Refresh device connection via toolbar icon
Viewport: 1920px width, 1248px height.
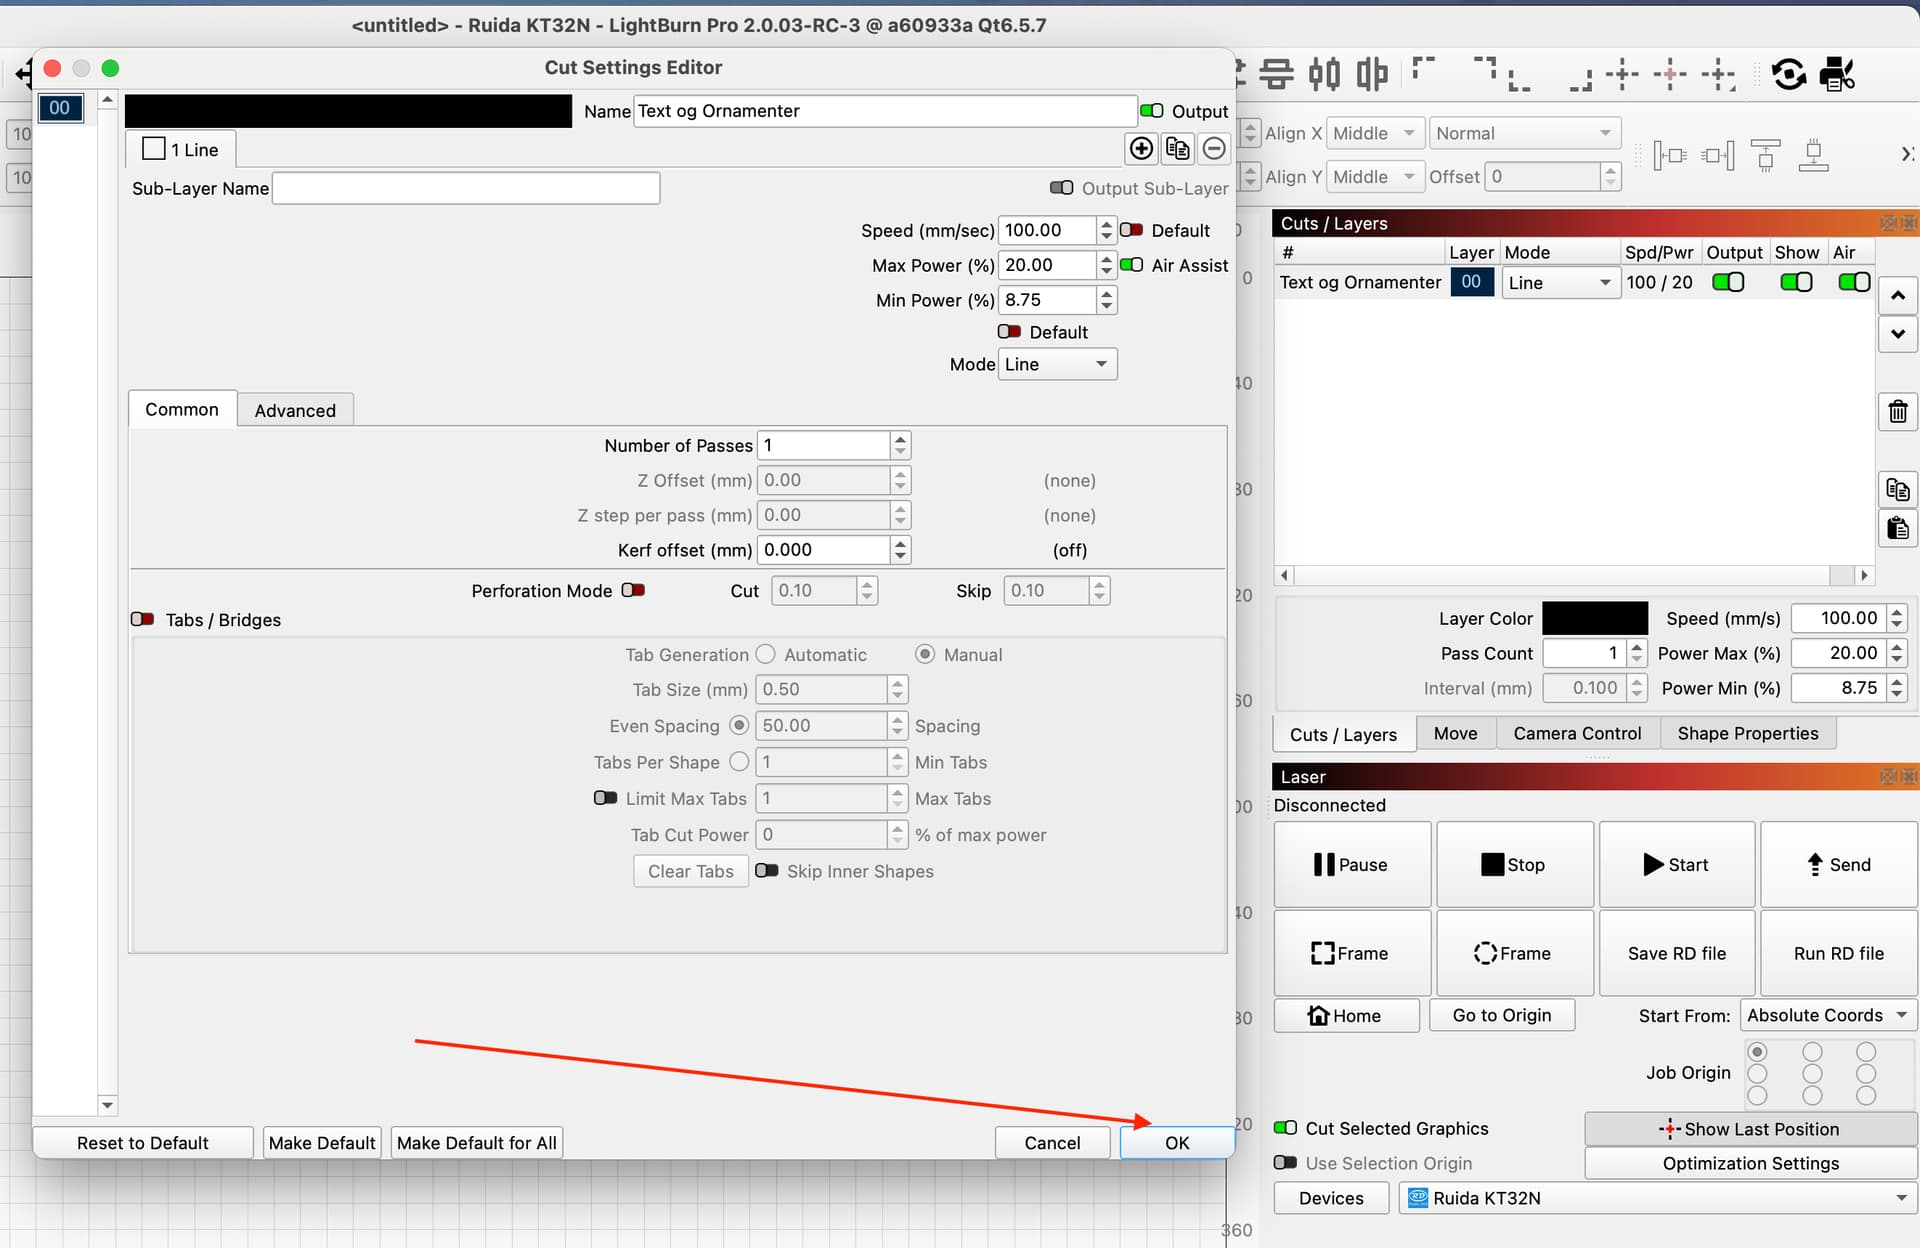1789,74
